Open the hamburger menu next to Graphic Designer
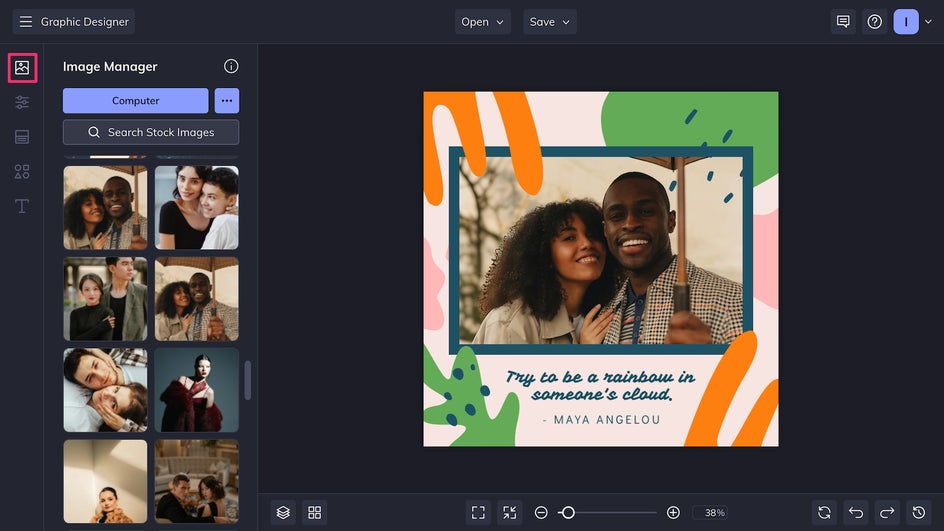 pos(25,22)
